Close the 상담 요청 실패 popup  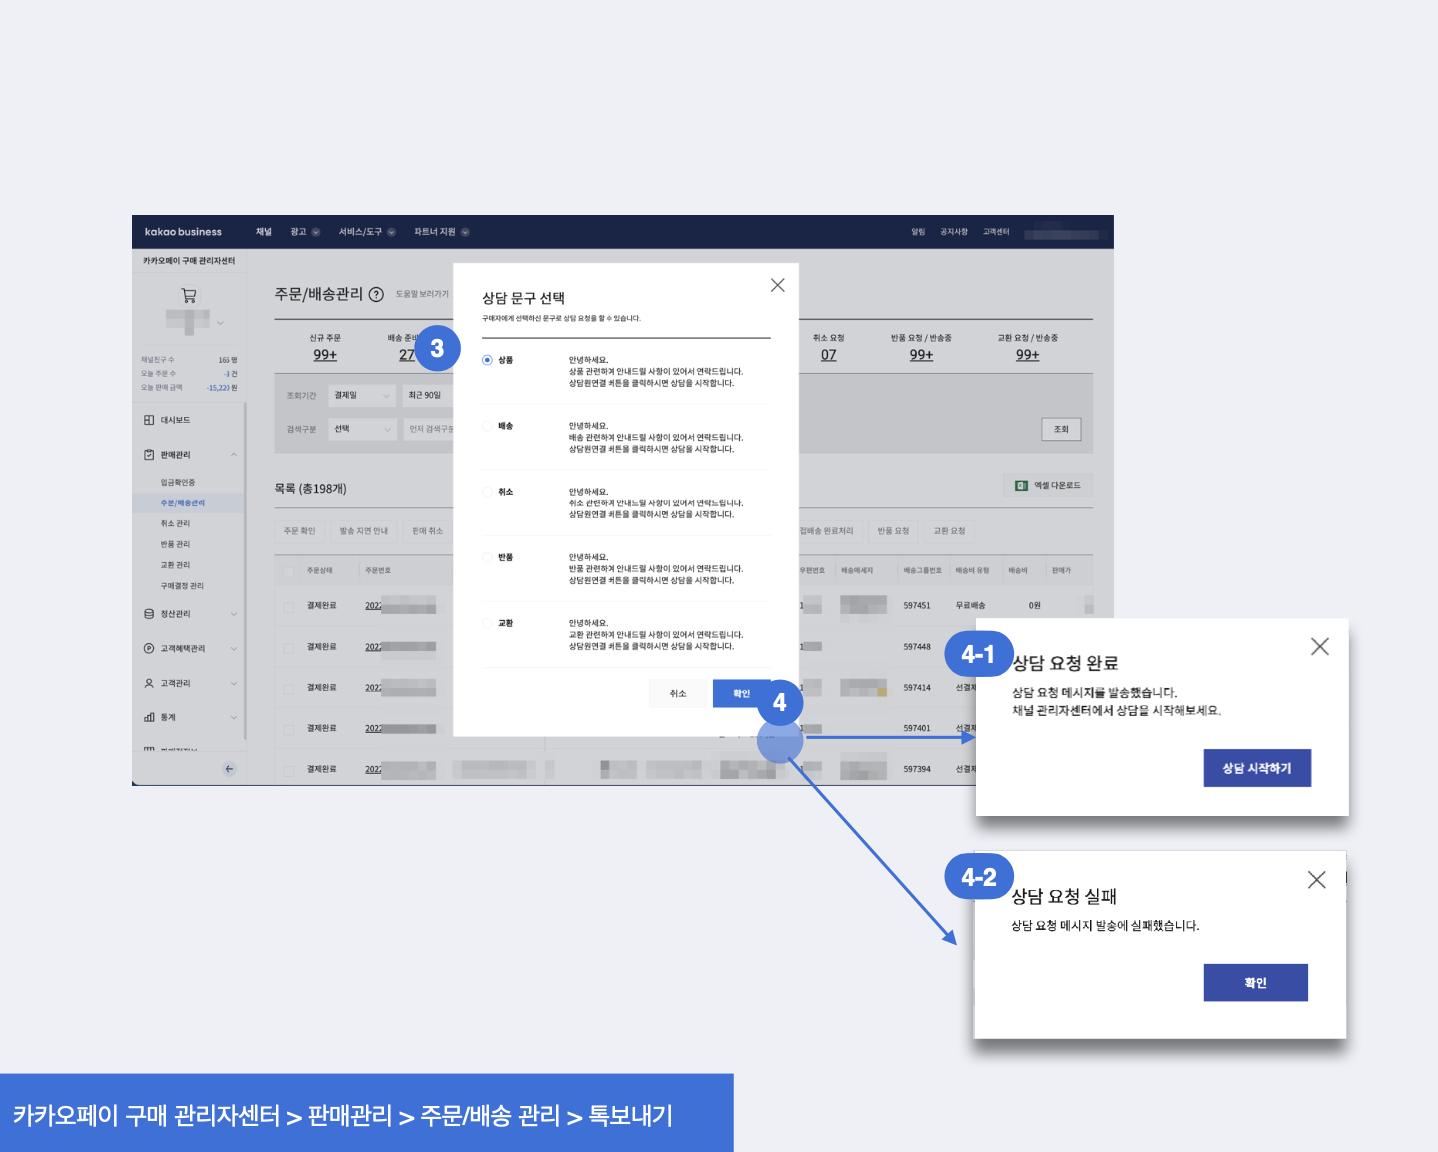[x=1317, y=880]
